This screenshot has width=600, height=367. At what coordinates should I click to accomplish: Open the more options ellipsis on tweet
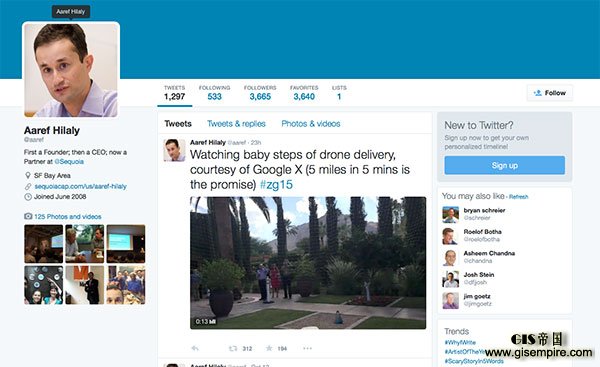[307, 348]
